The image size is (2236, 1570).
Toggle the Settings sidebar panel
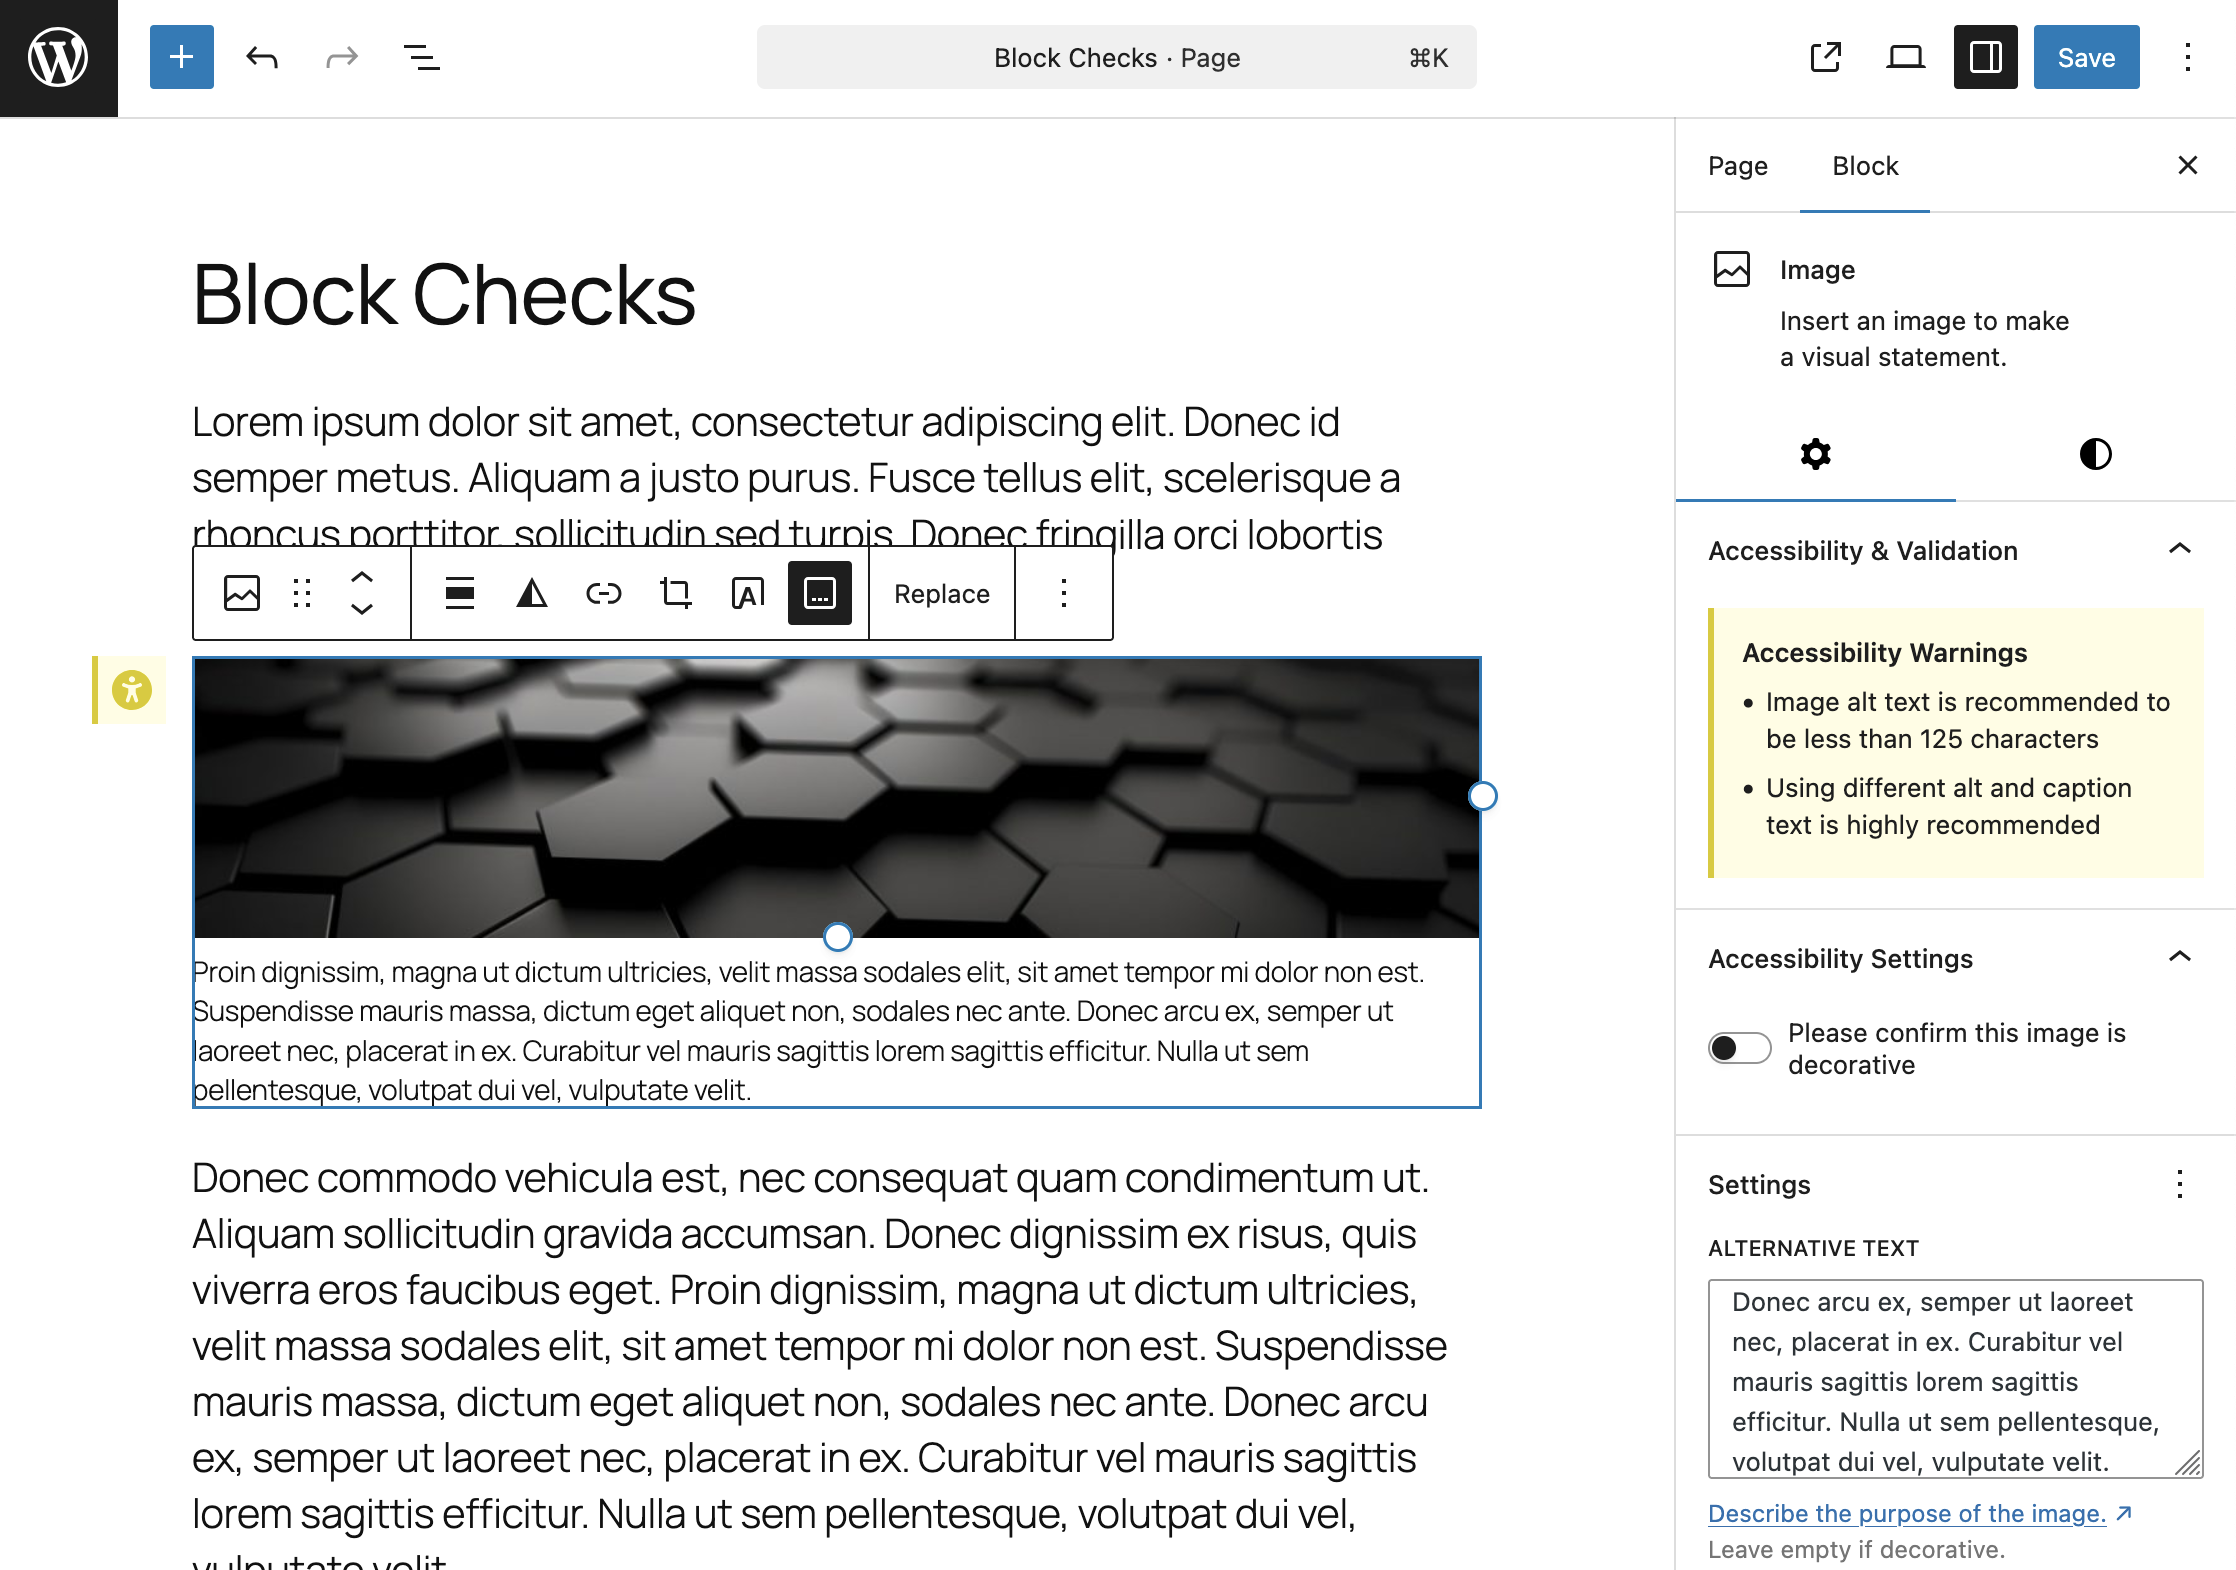tap(1985, 57)
